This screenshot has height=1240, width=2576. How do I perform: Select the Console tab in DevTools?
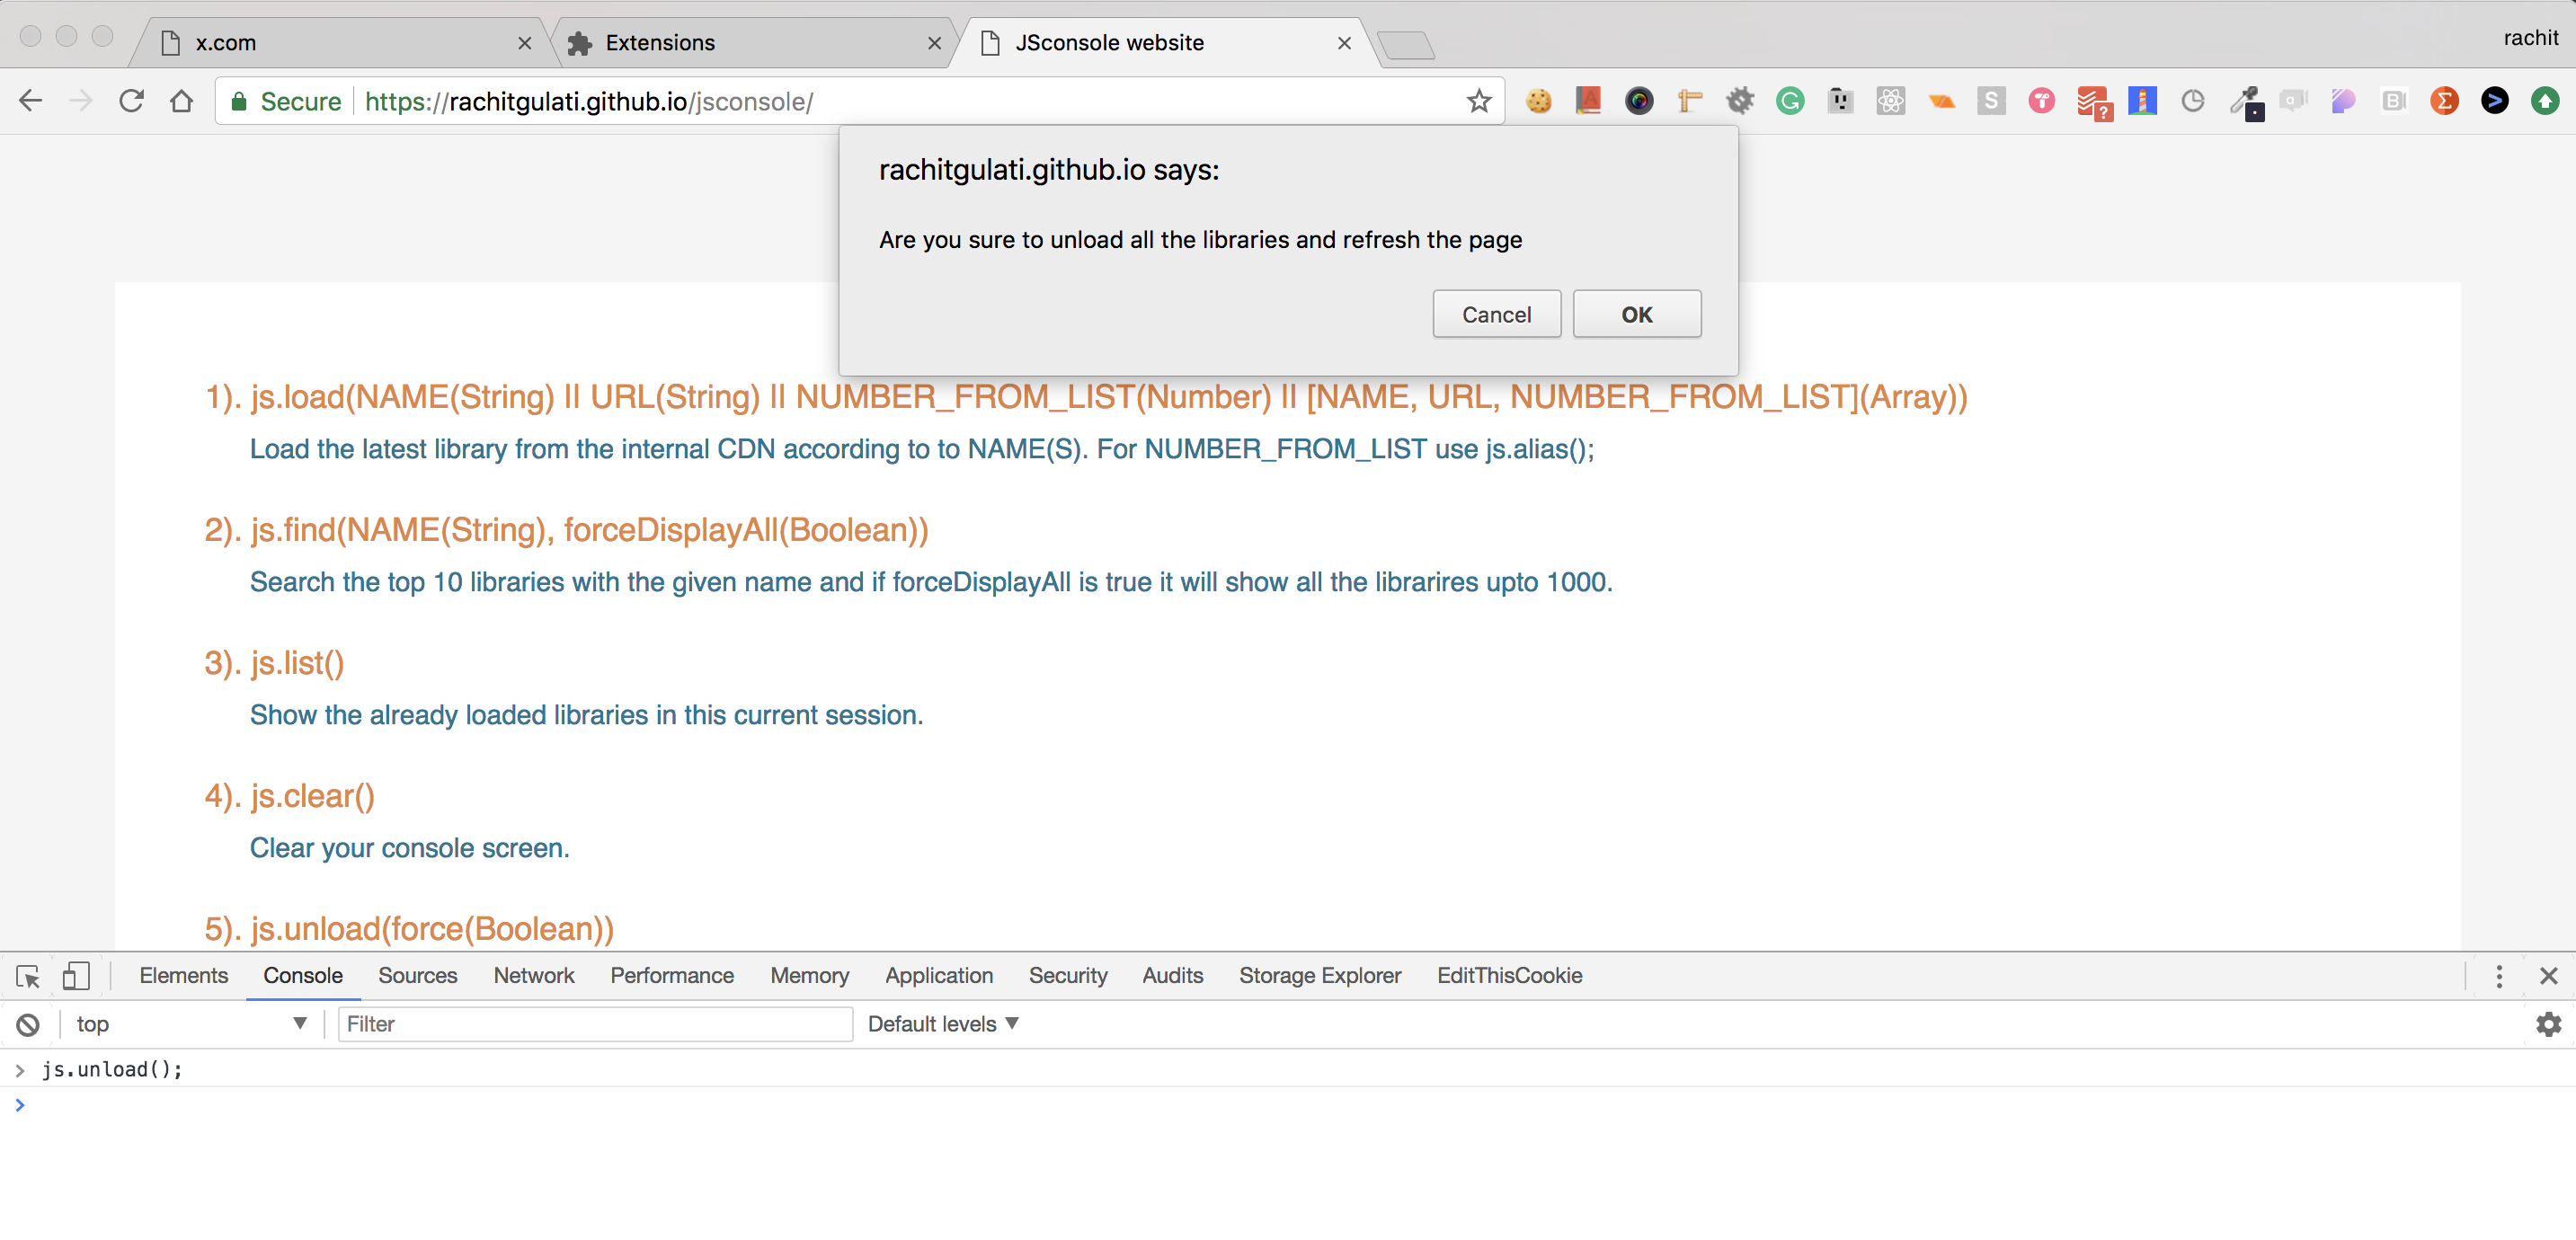click(x=302, y=976)
